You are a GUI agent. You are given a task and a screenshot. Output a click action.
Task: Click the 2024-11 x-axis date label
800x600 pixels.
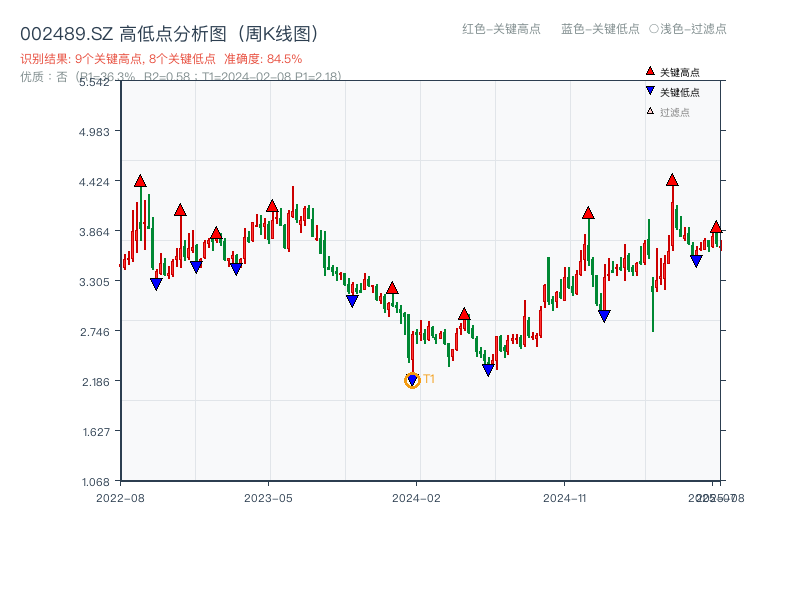click(x=565, y=498)
